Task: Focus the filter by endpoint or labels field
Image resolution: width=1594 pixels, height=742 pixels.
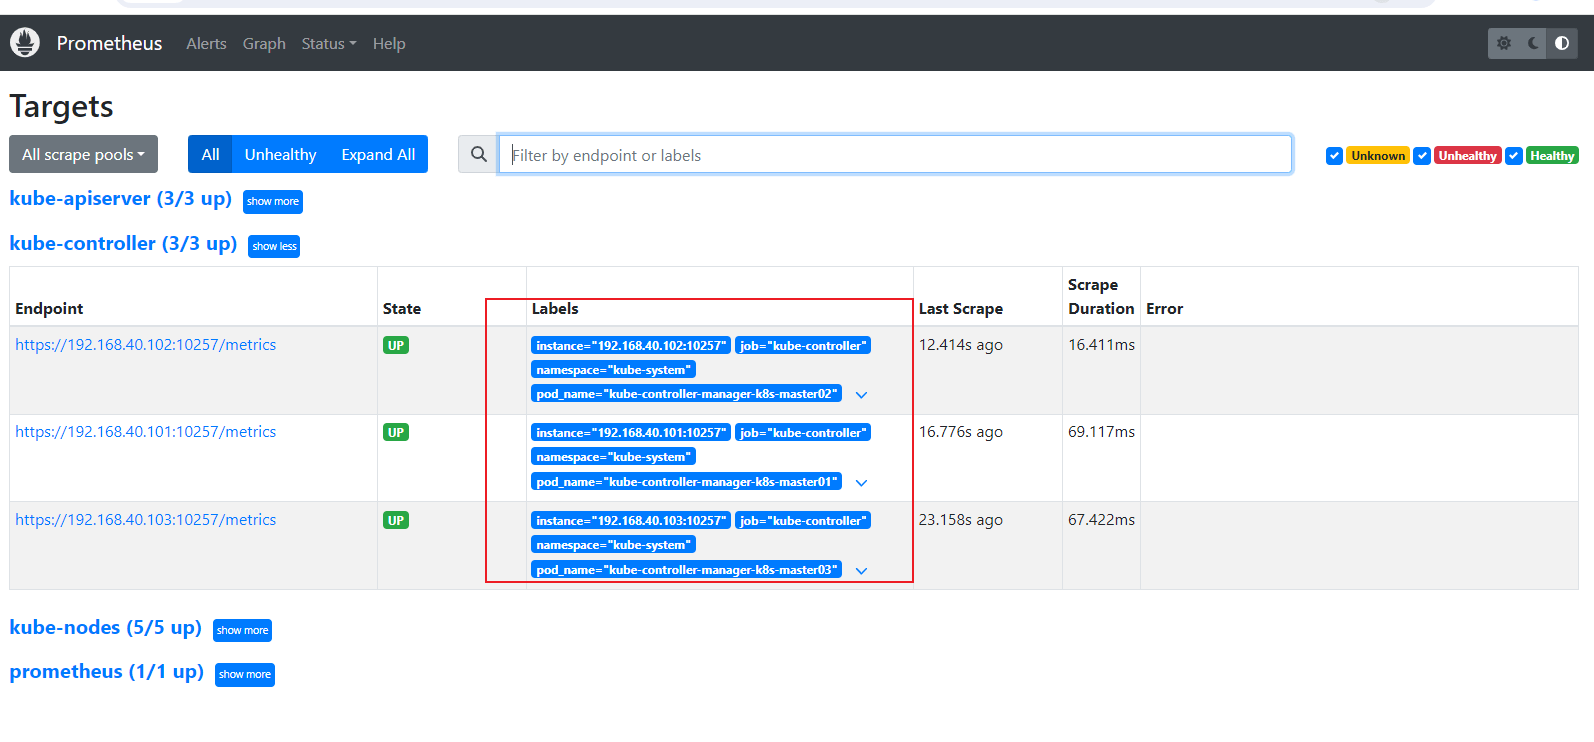Action: click(895, 155)
